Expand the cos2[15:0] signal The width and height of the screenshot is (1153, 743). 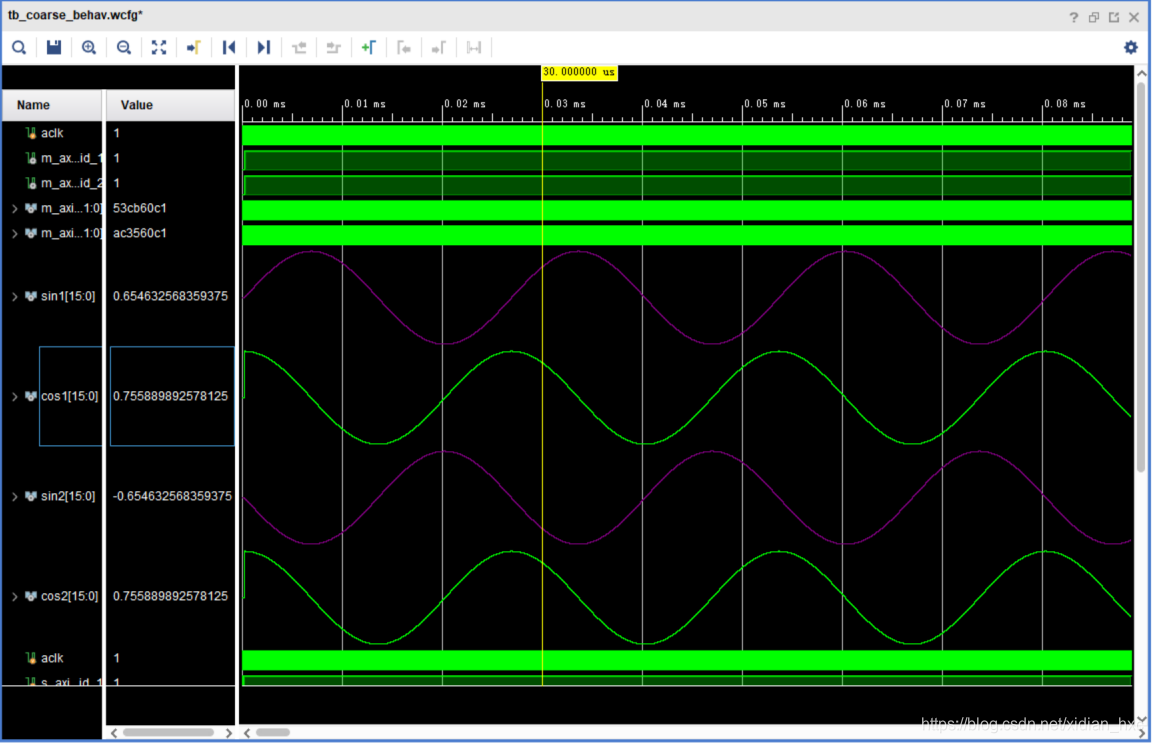(x=14, y=597)
